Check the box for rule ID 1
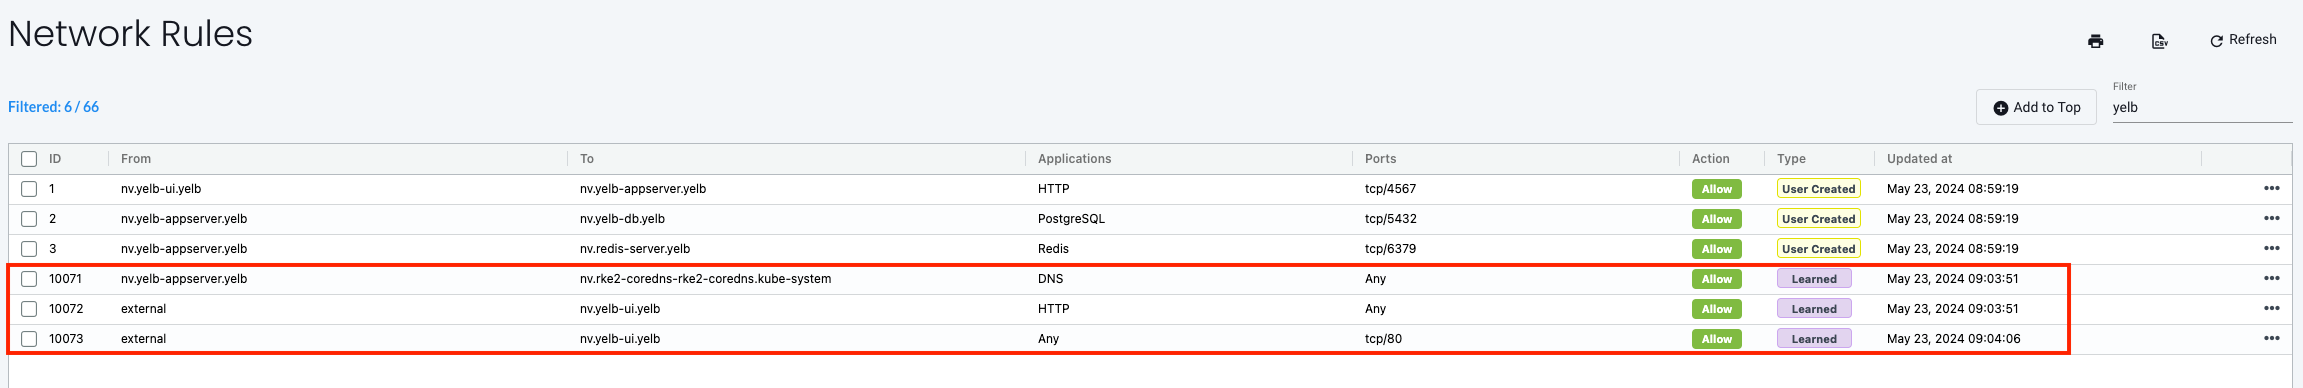The width and height of the screenshot is (2303, 388). pos(29,189)
